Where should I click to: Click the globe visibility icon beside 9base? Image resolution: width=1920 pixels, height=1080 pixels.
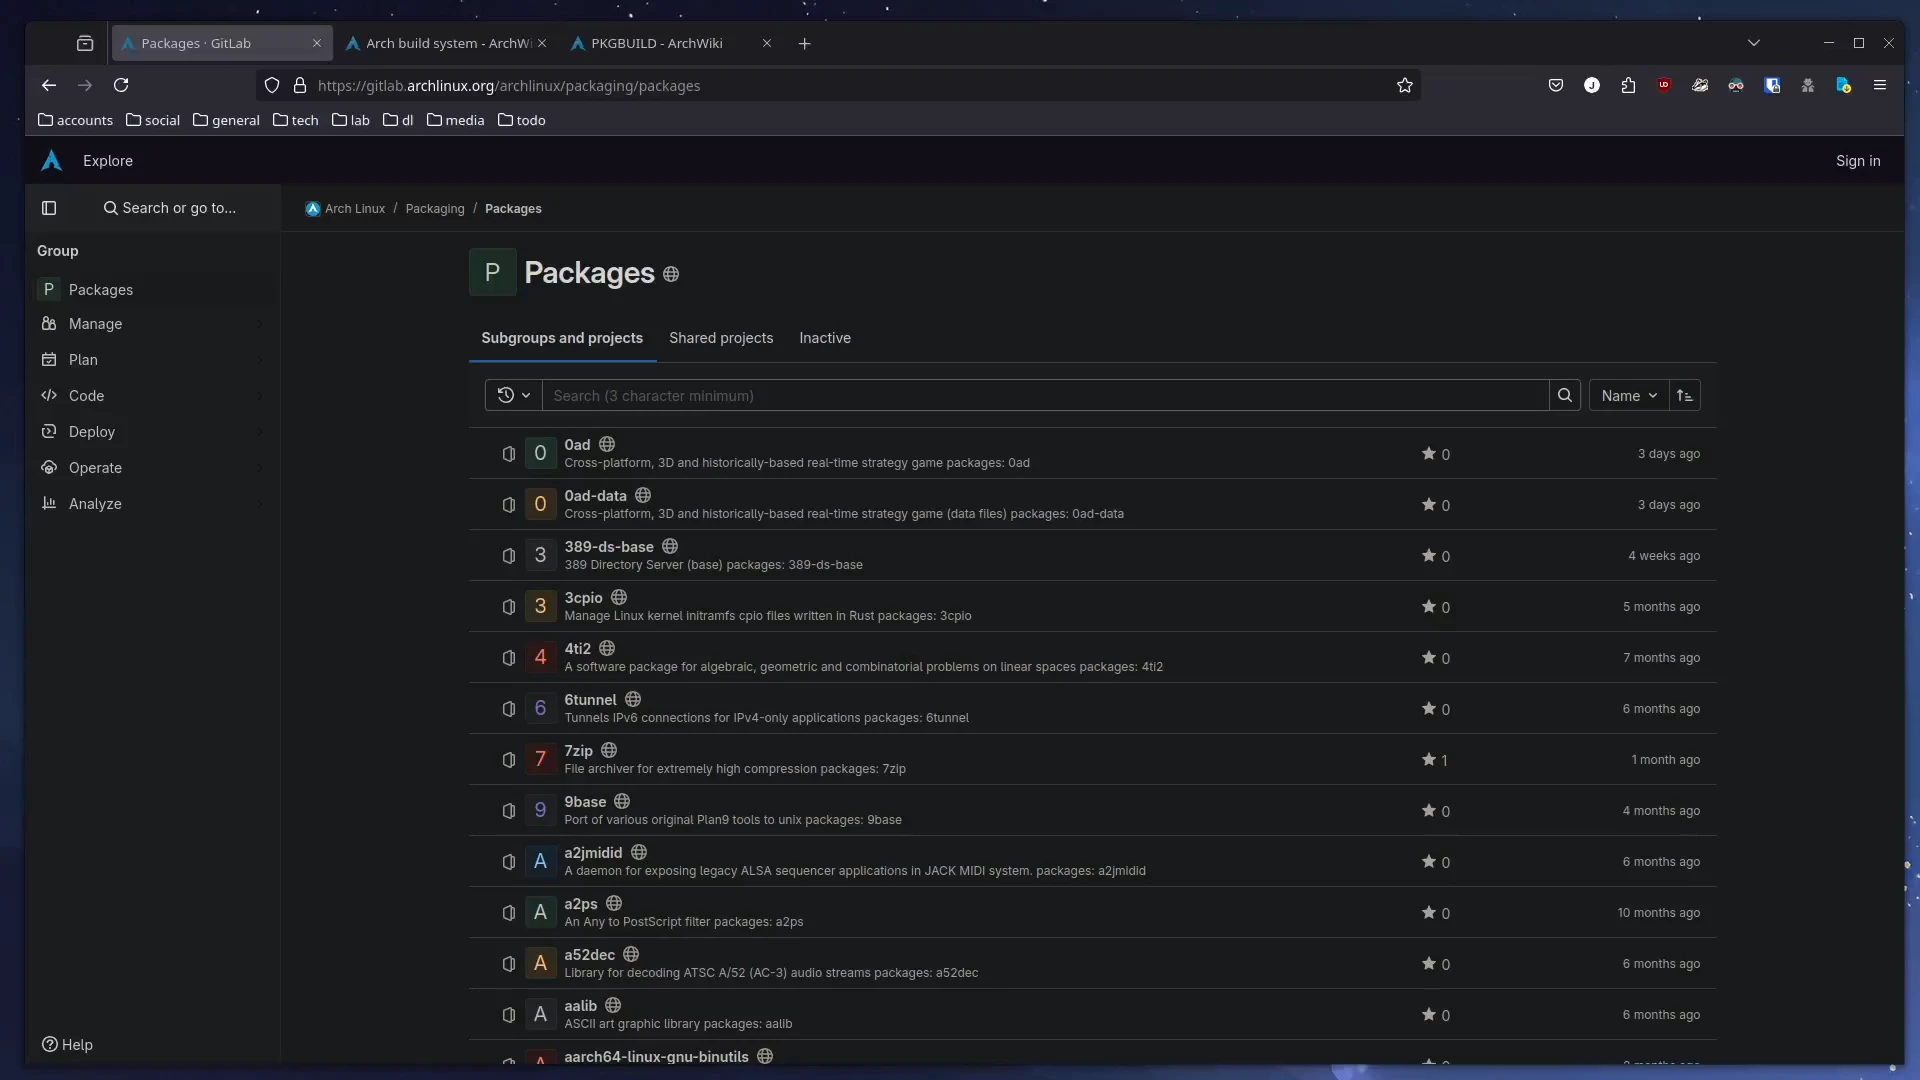pyautogui.click(x=622, y=802)
